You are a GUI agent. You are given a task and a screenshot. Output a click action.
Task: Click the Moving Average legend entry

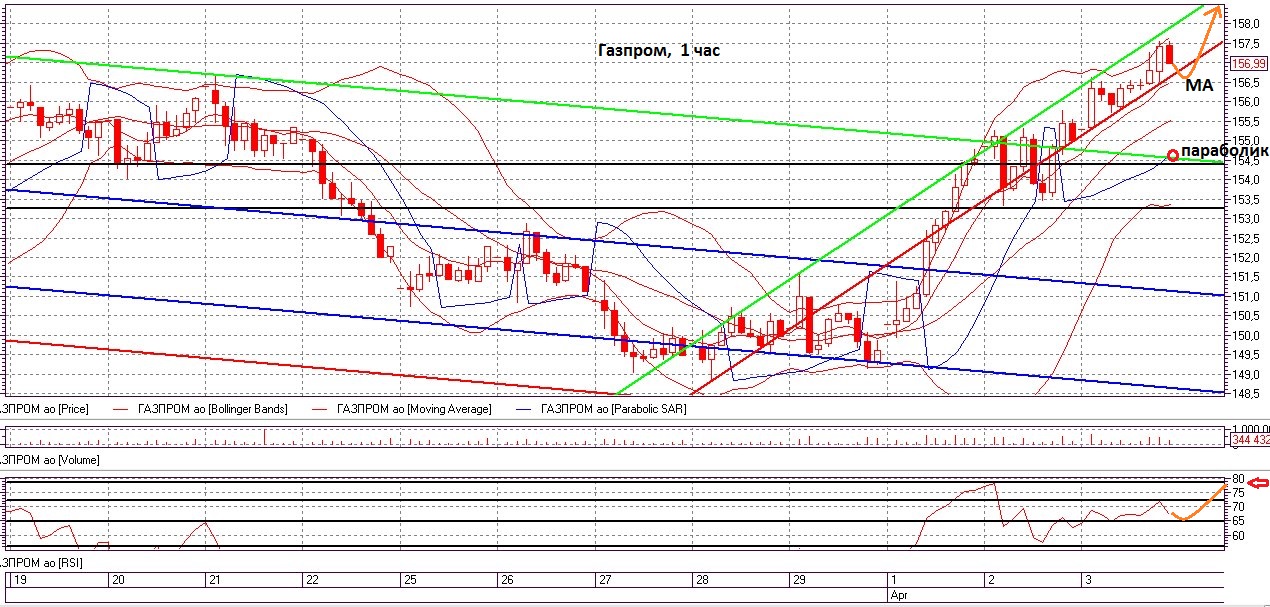click(x=414, y=409)
